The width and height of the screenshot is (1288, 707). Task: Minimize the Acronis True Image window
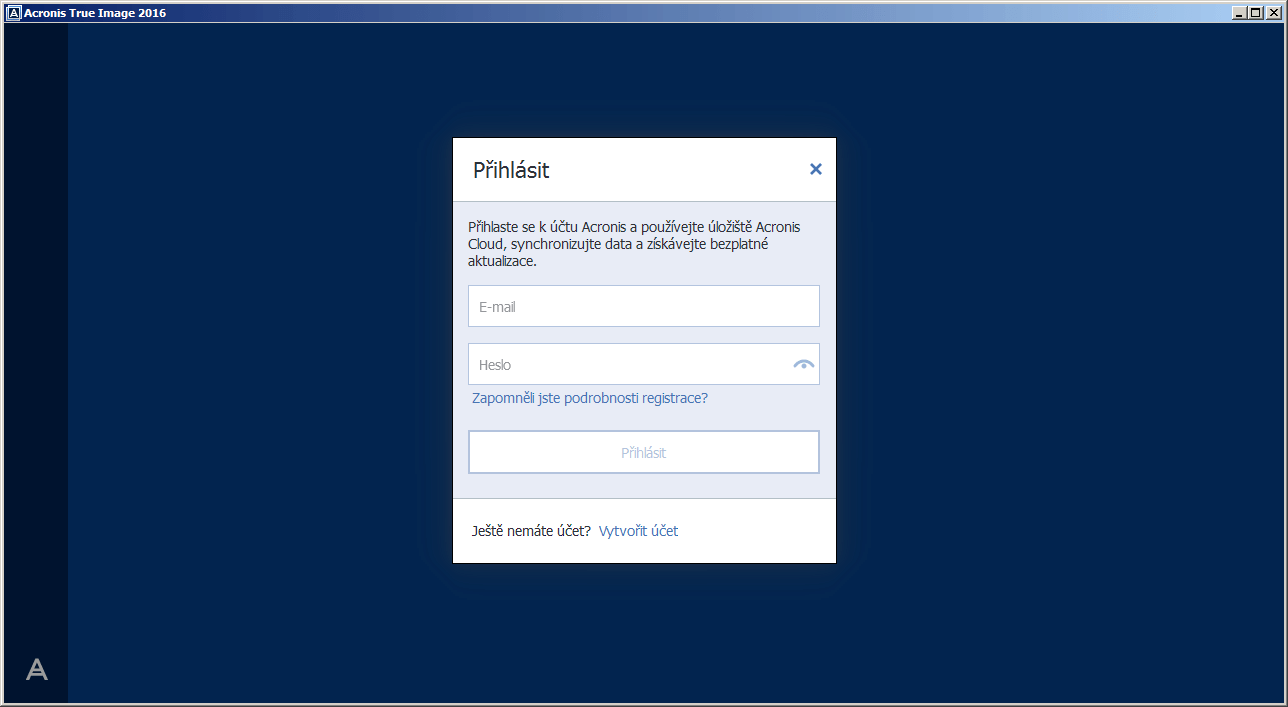pos(1240,13)
